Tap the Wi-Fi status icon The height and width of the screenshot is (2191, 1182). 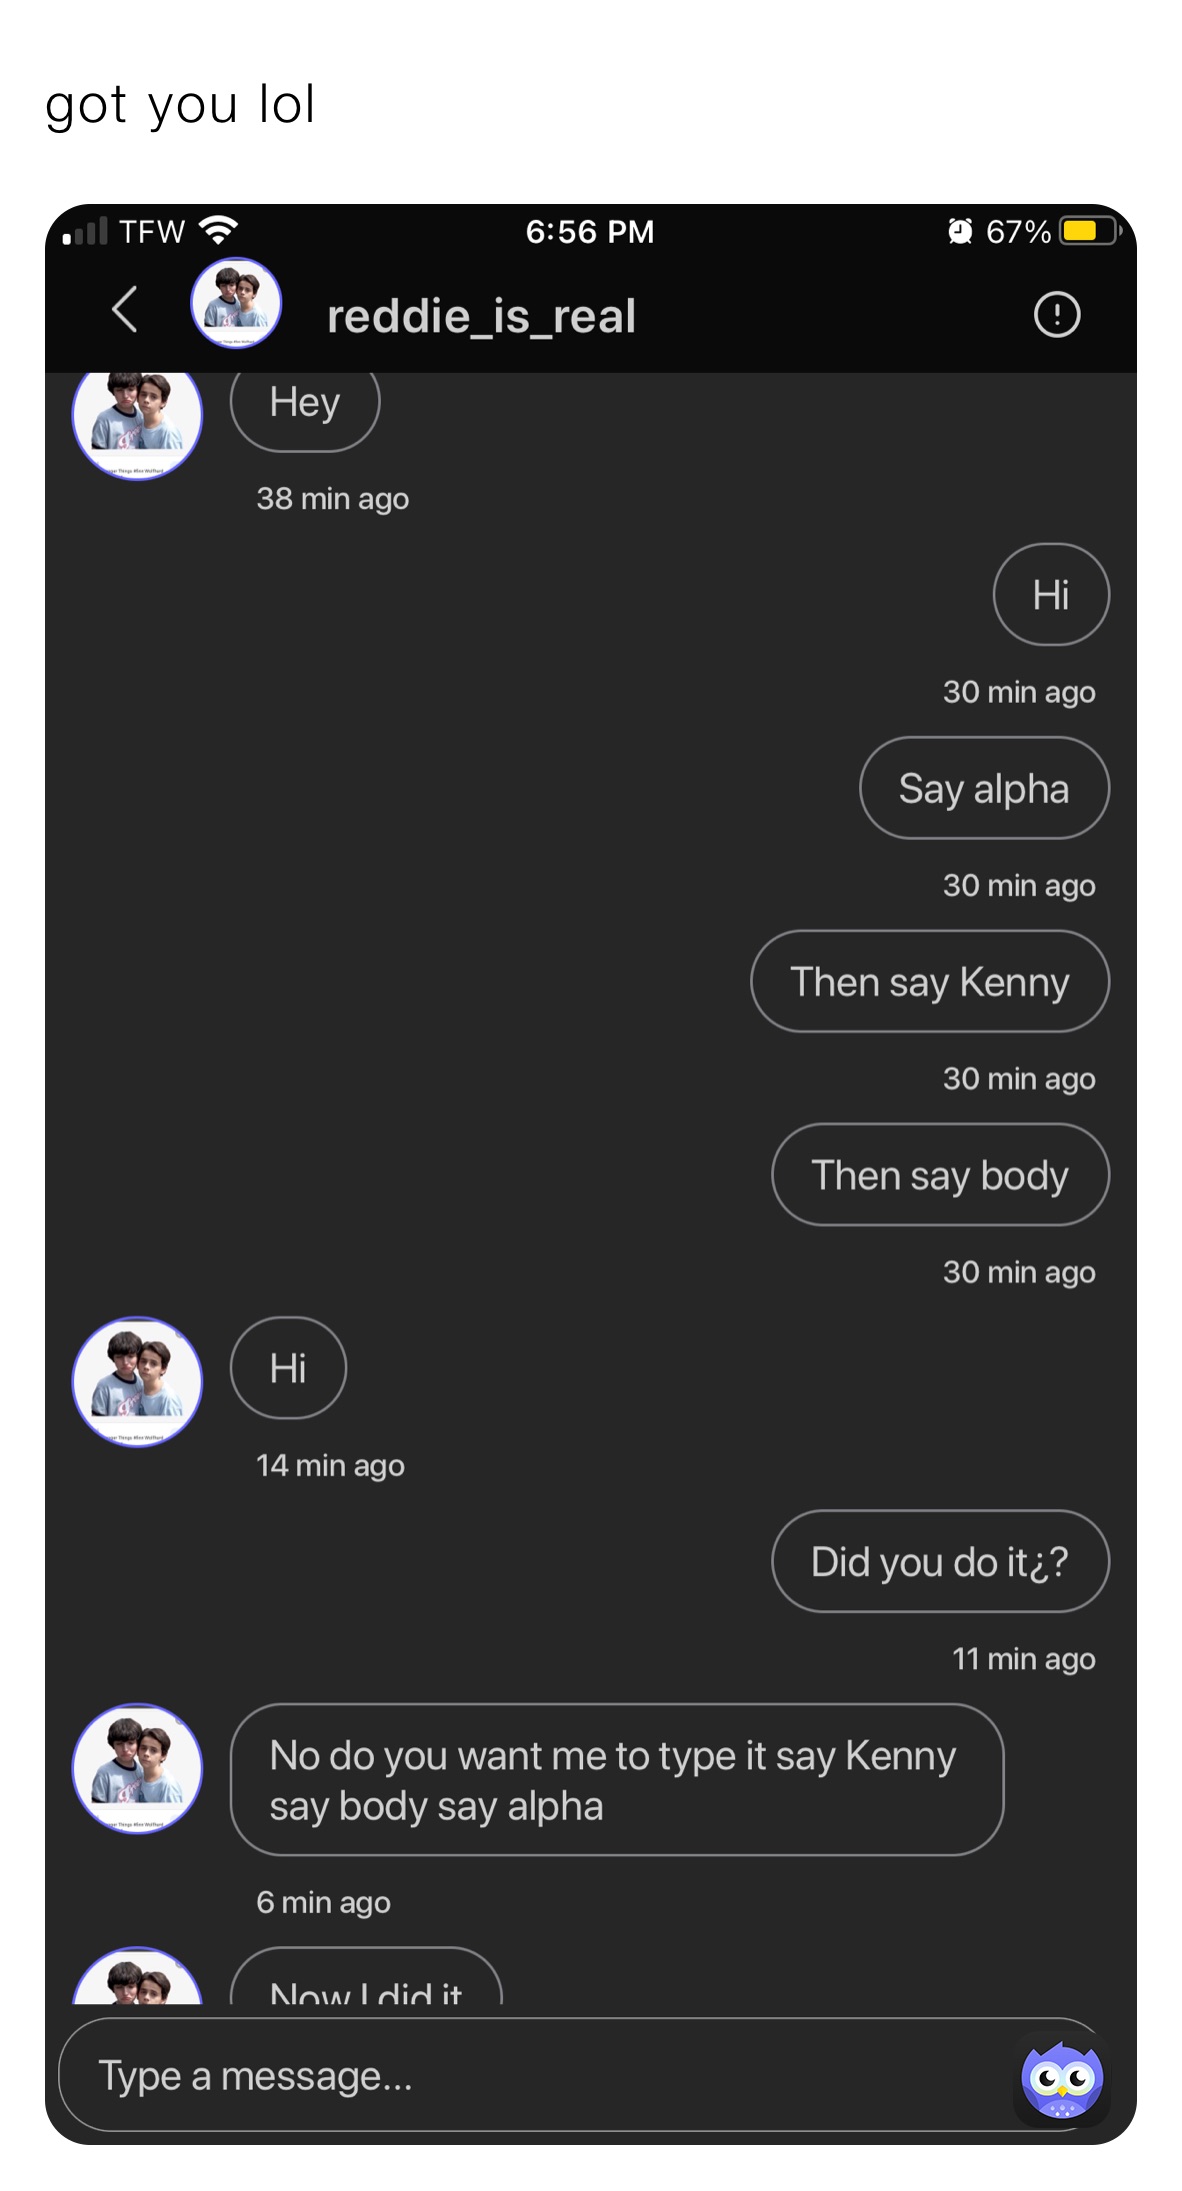[x=218, y=231]
